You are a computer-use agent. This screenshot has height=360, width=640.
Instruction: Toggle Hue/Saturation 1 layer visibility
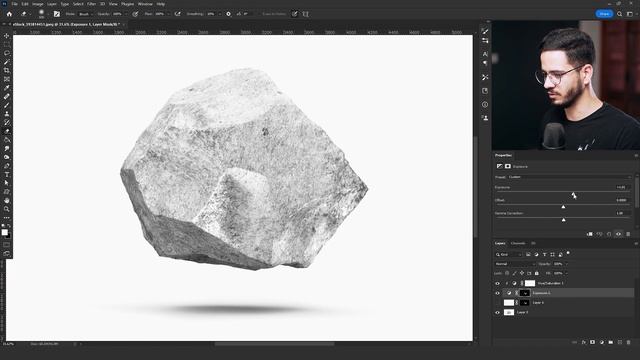click(497, 283)
